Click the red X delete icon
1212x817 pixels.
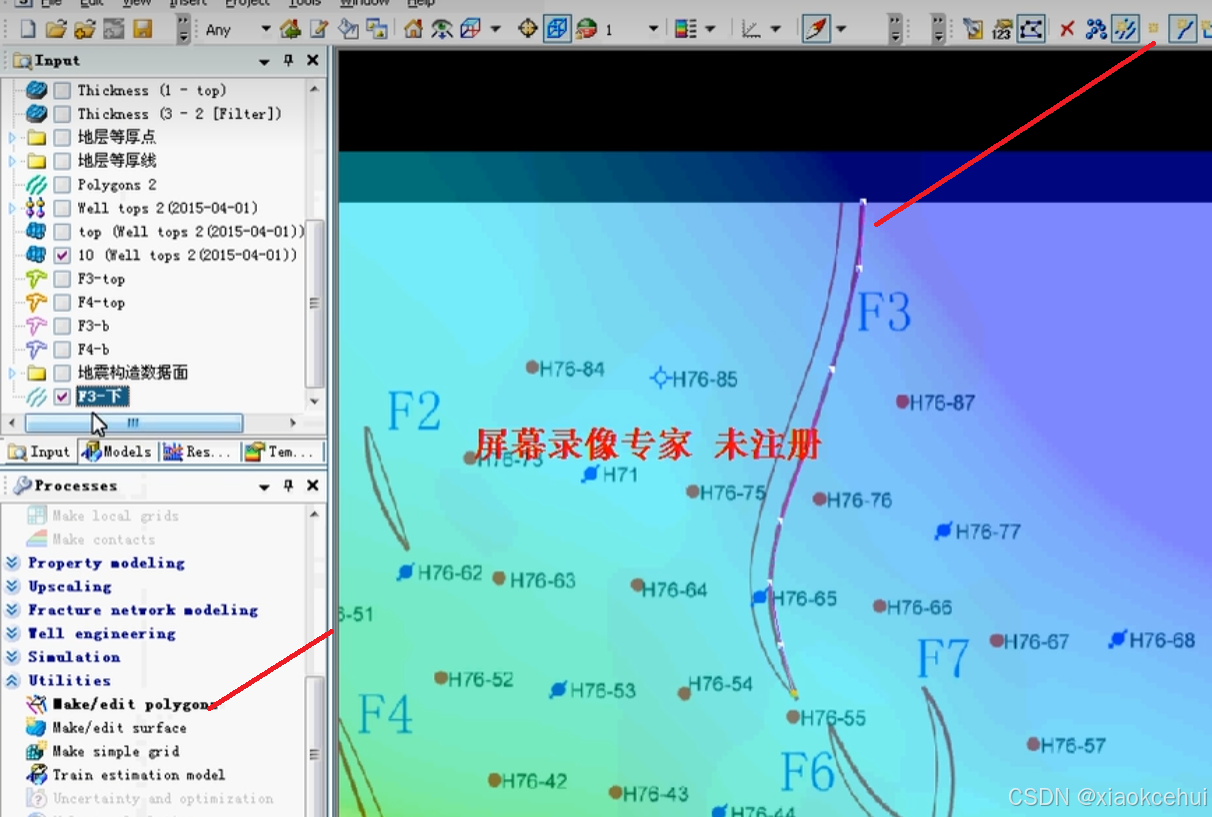pyautogui.click(x=1066, y=29)
